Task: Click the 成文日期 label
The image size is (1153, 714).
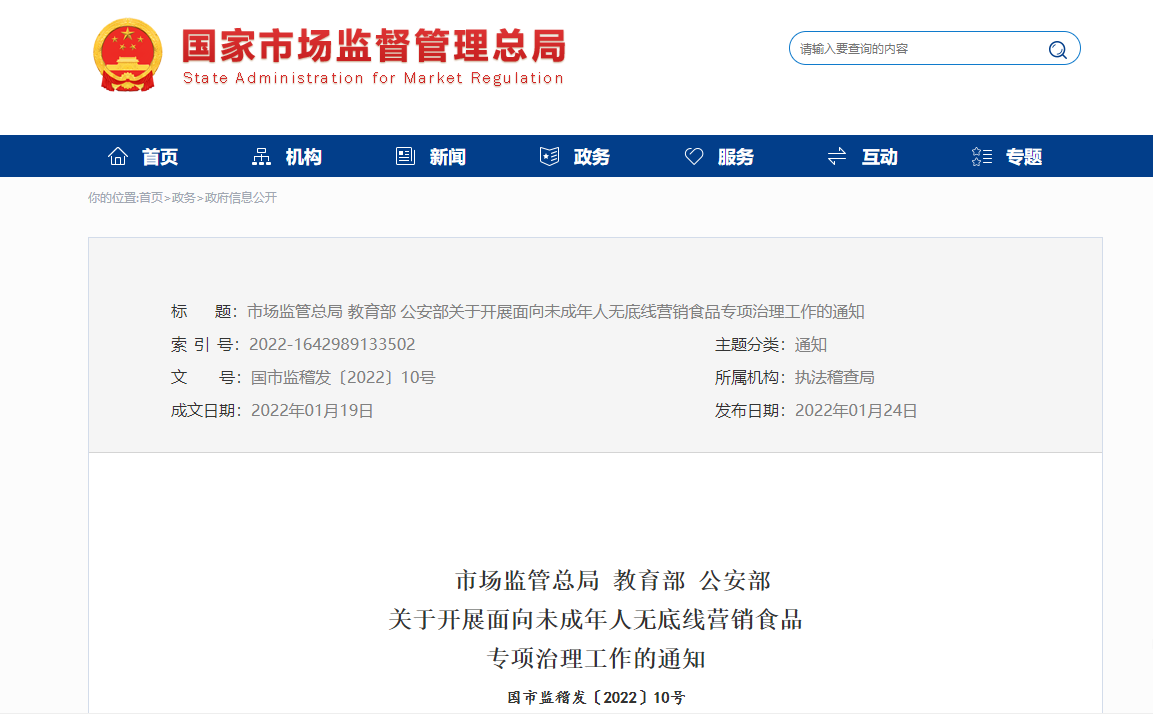Action: point(206,410)
